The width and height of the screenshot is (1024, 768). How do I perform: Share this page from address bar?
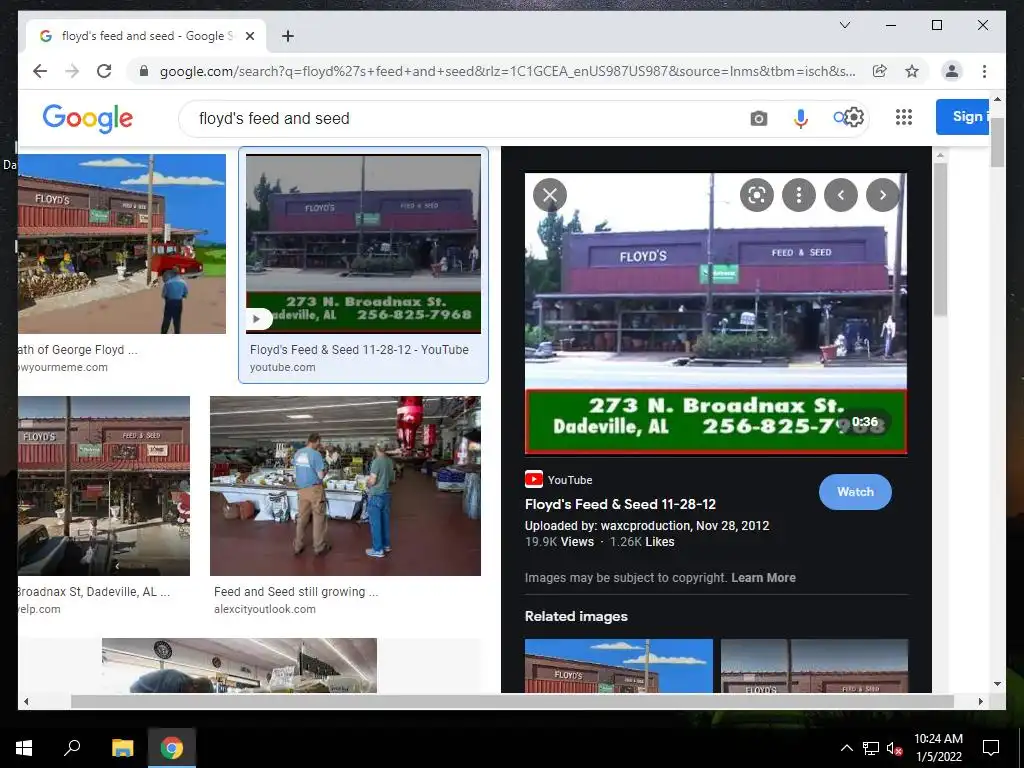(x=880, y=71)
